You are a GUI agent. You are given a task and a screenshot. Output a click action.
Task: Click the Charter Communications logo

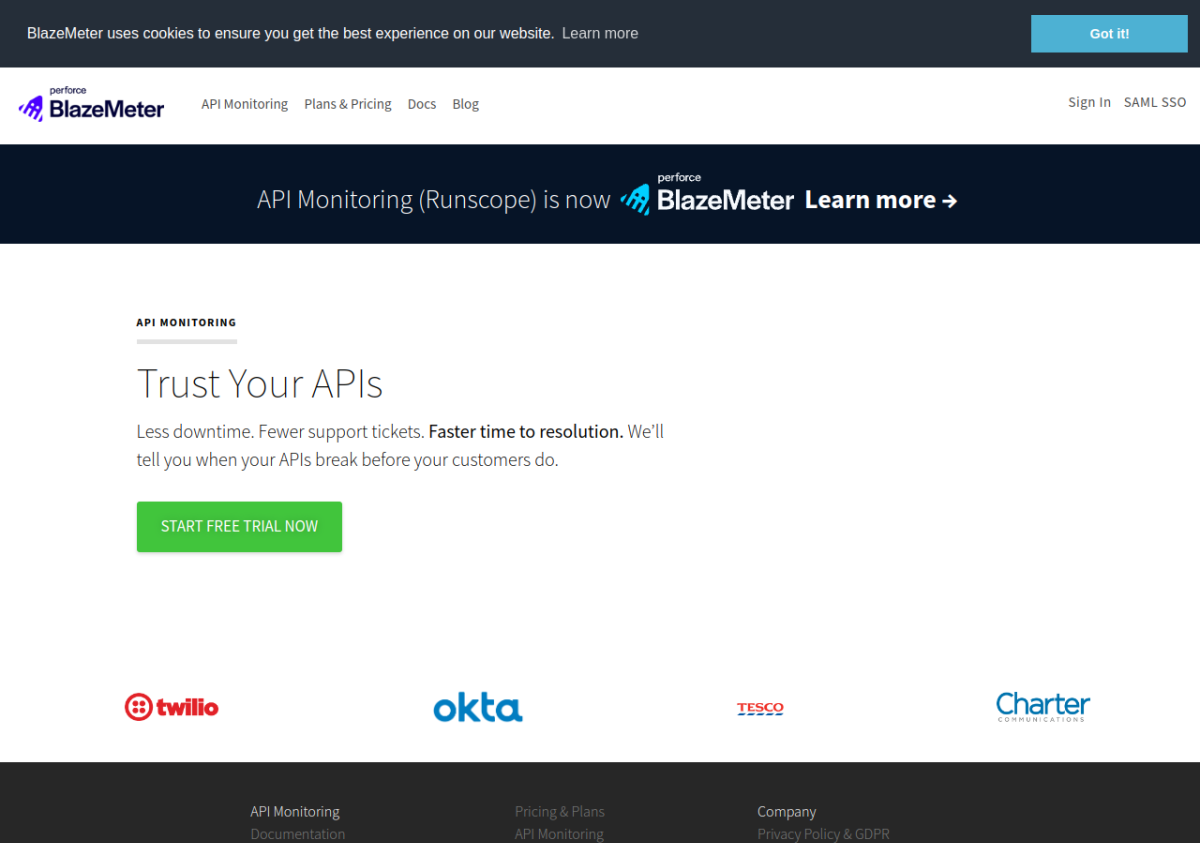pyautogui.click(x=1043, y=707)
